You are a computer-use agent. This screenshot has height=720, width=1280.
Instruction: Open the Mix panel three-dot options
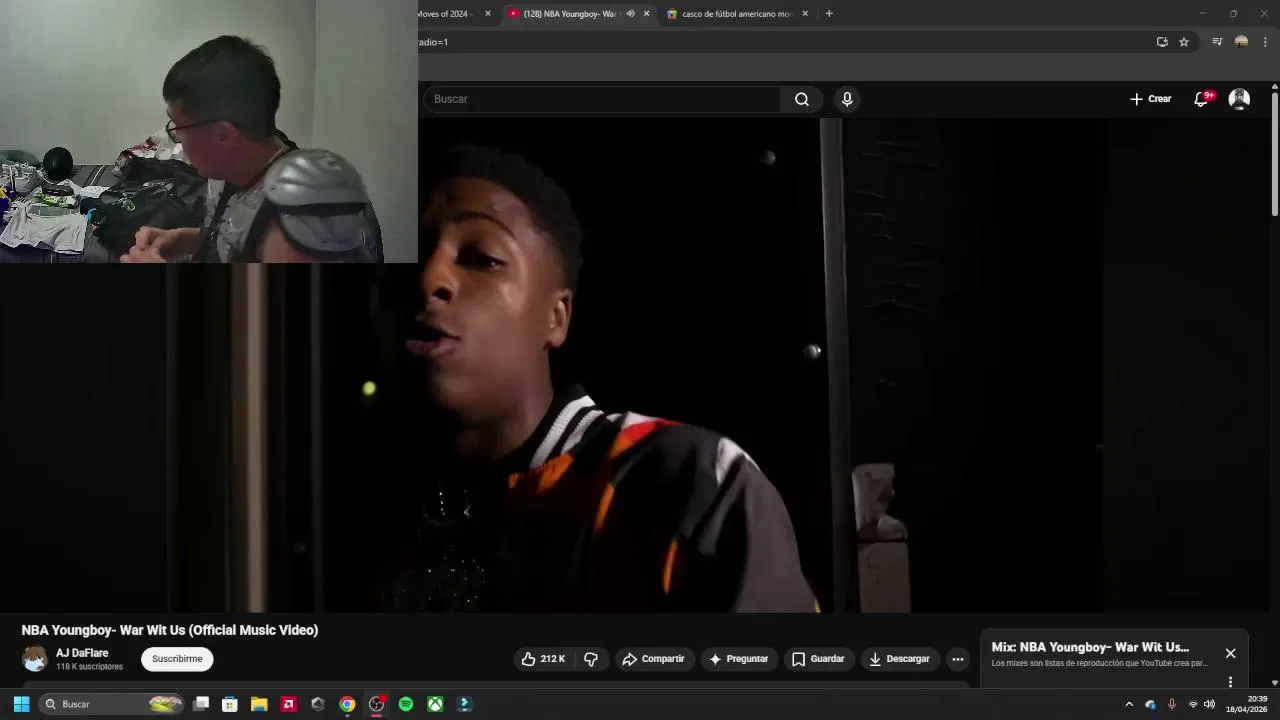coord(1231,682)
